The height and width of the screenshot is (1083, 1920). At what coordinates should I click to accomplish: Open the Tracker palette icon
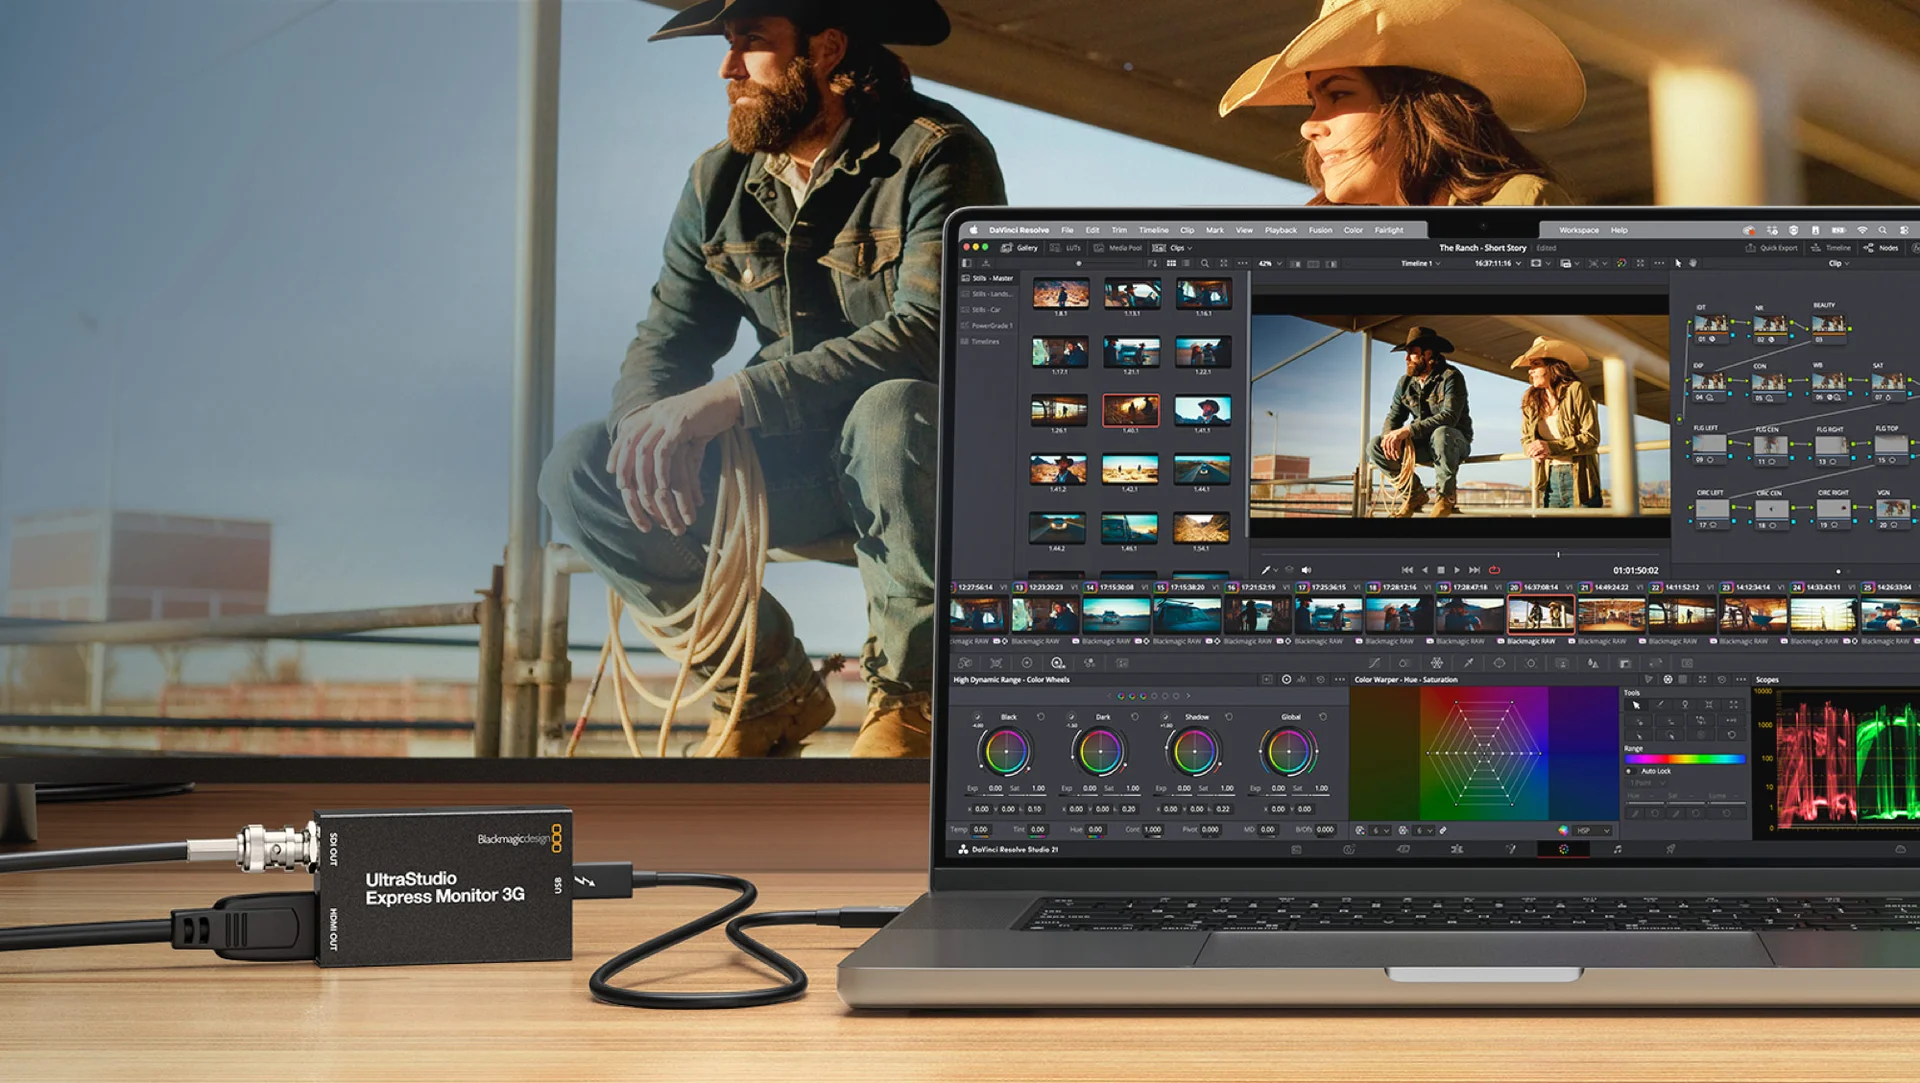coord(1530,663)
